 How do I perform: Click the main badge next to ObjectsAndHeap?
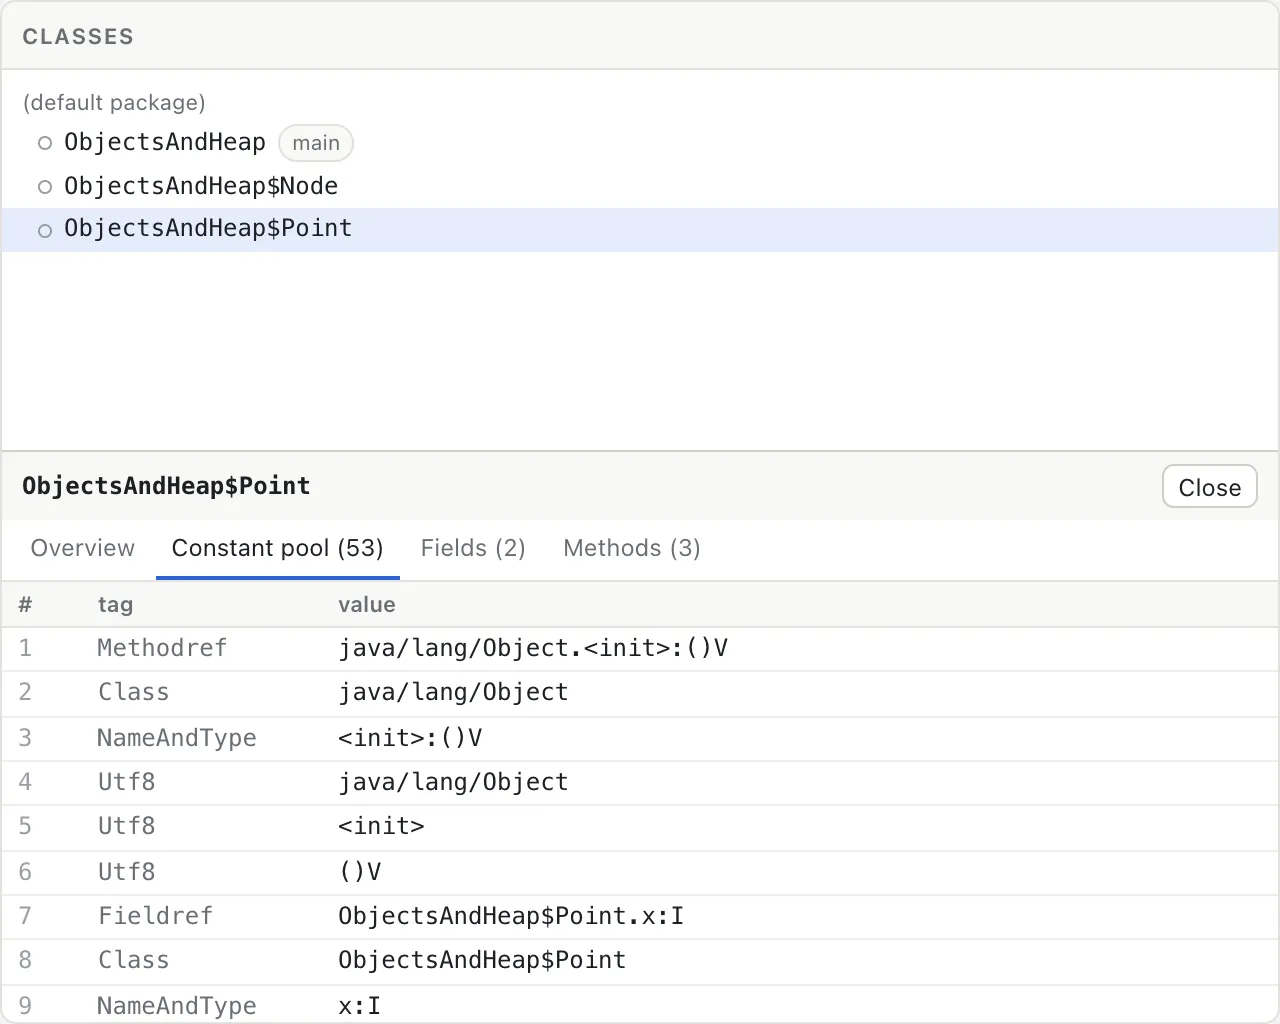tap(316, 143)
